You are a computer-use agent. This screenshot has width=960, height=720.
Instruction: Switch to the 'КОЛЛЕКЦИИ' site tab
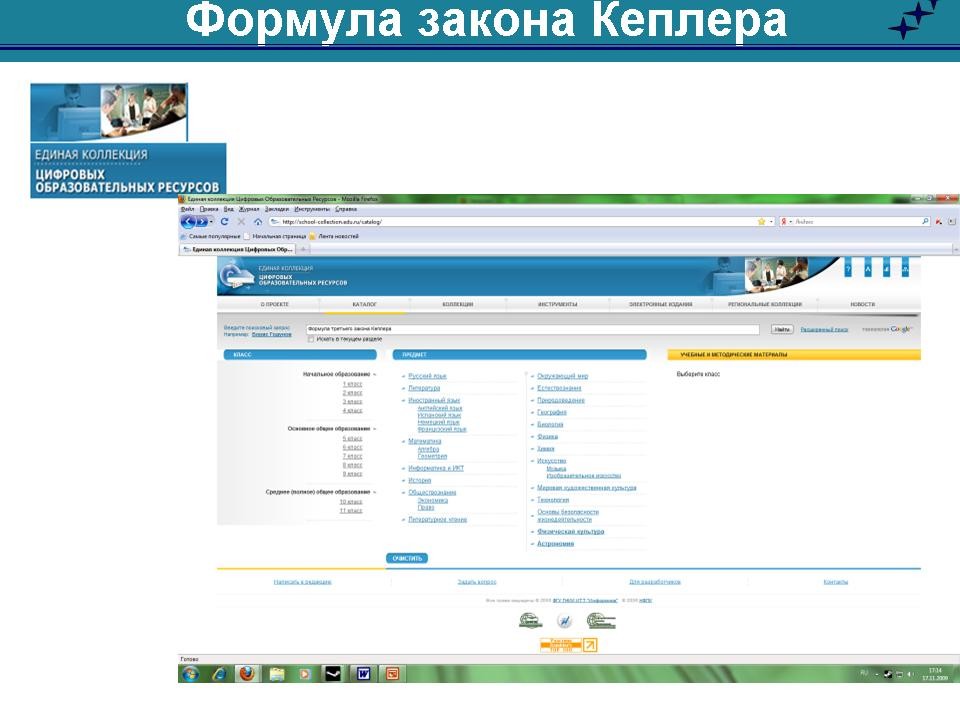click(x=458, y=304)
